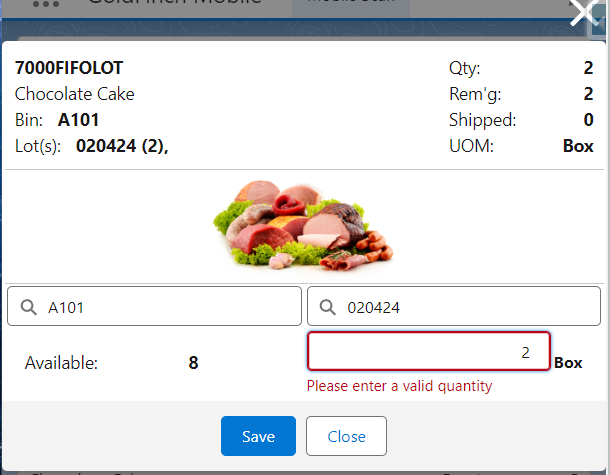Click the product image of meats
This screenshot has height=475, width=610.
click(x=303, y=226)
